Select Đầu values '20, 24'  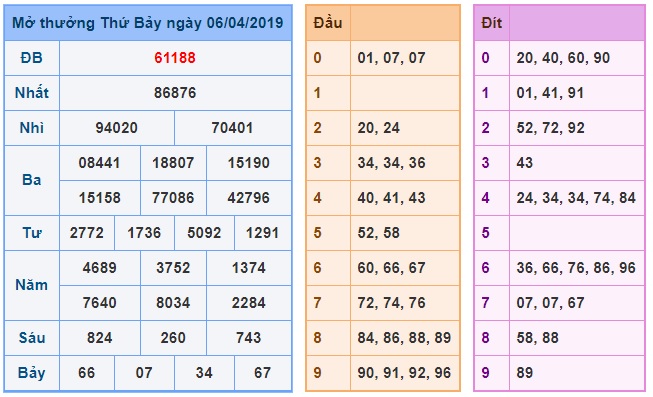379,128
